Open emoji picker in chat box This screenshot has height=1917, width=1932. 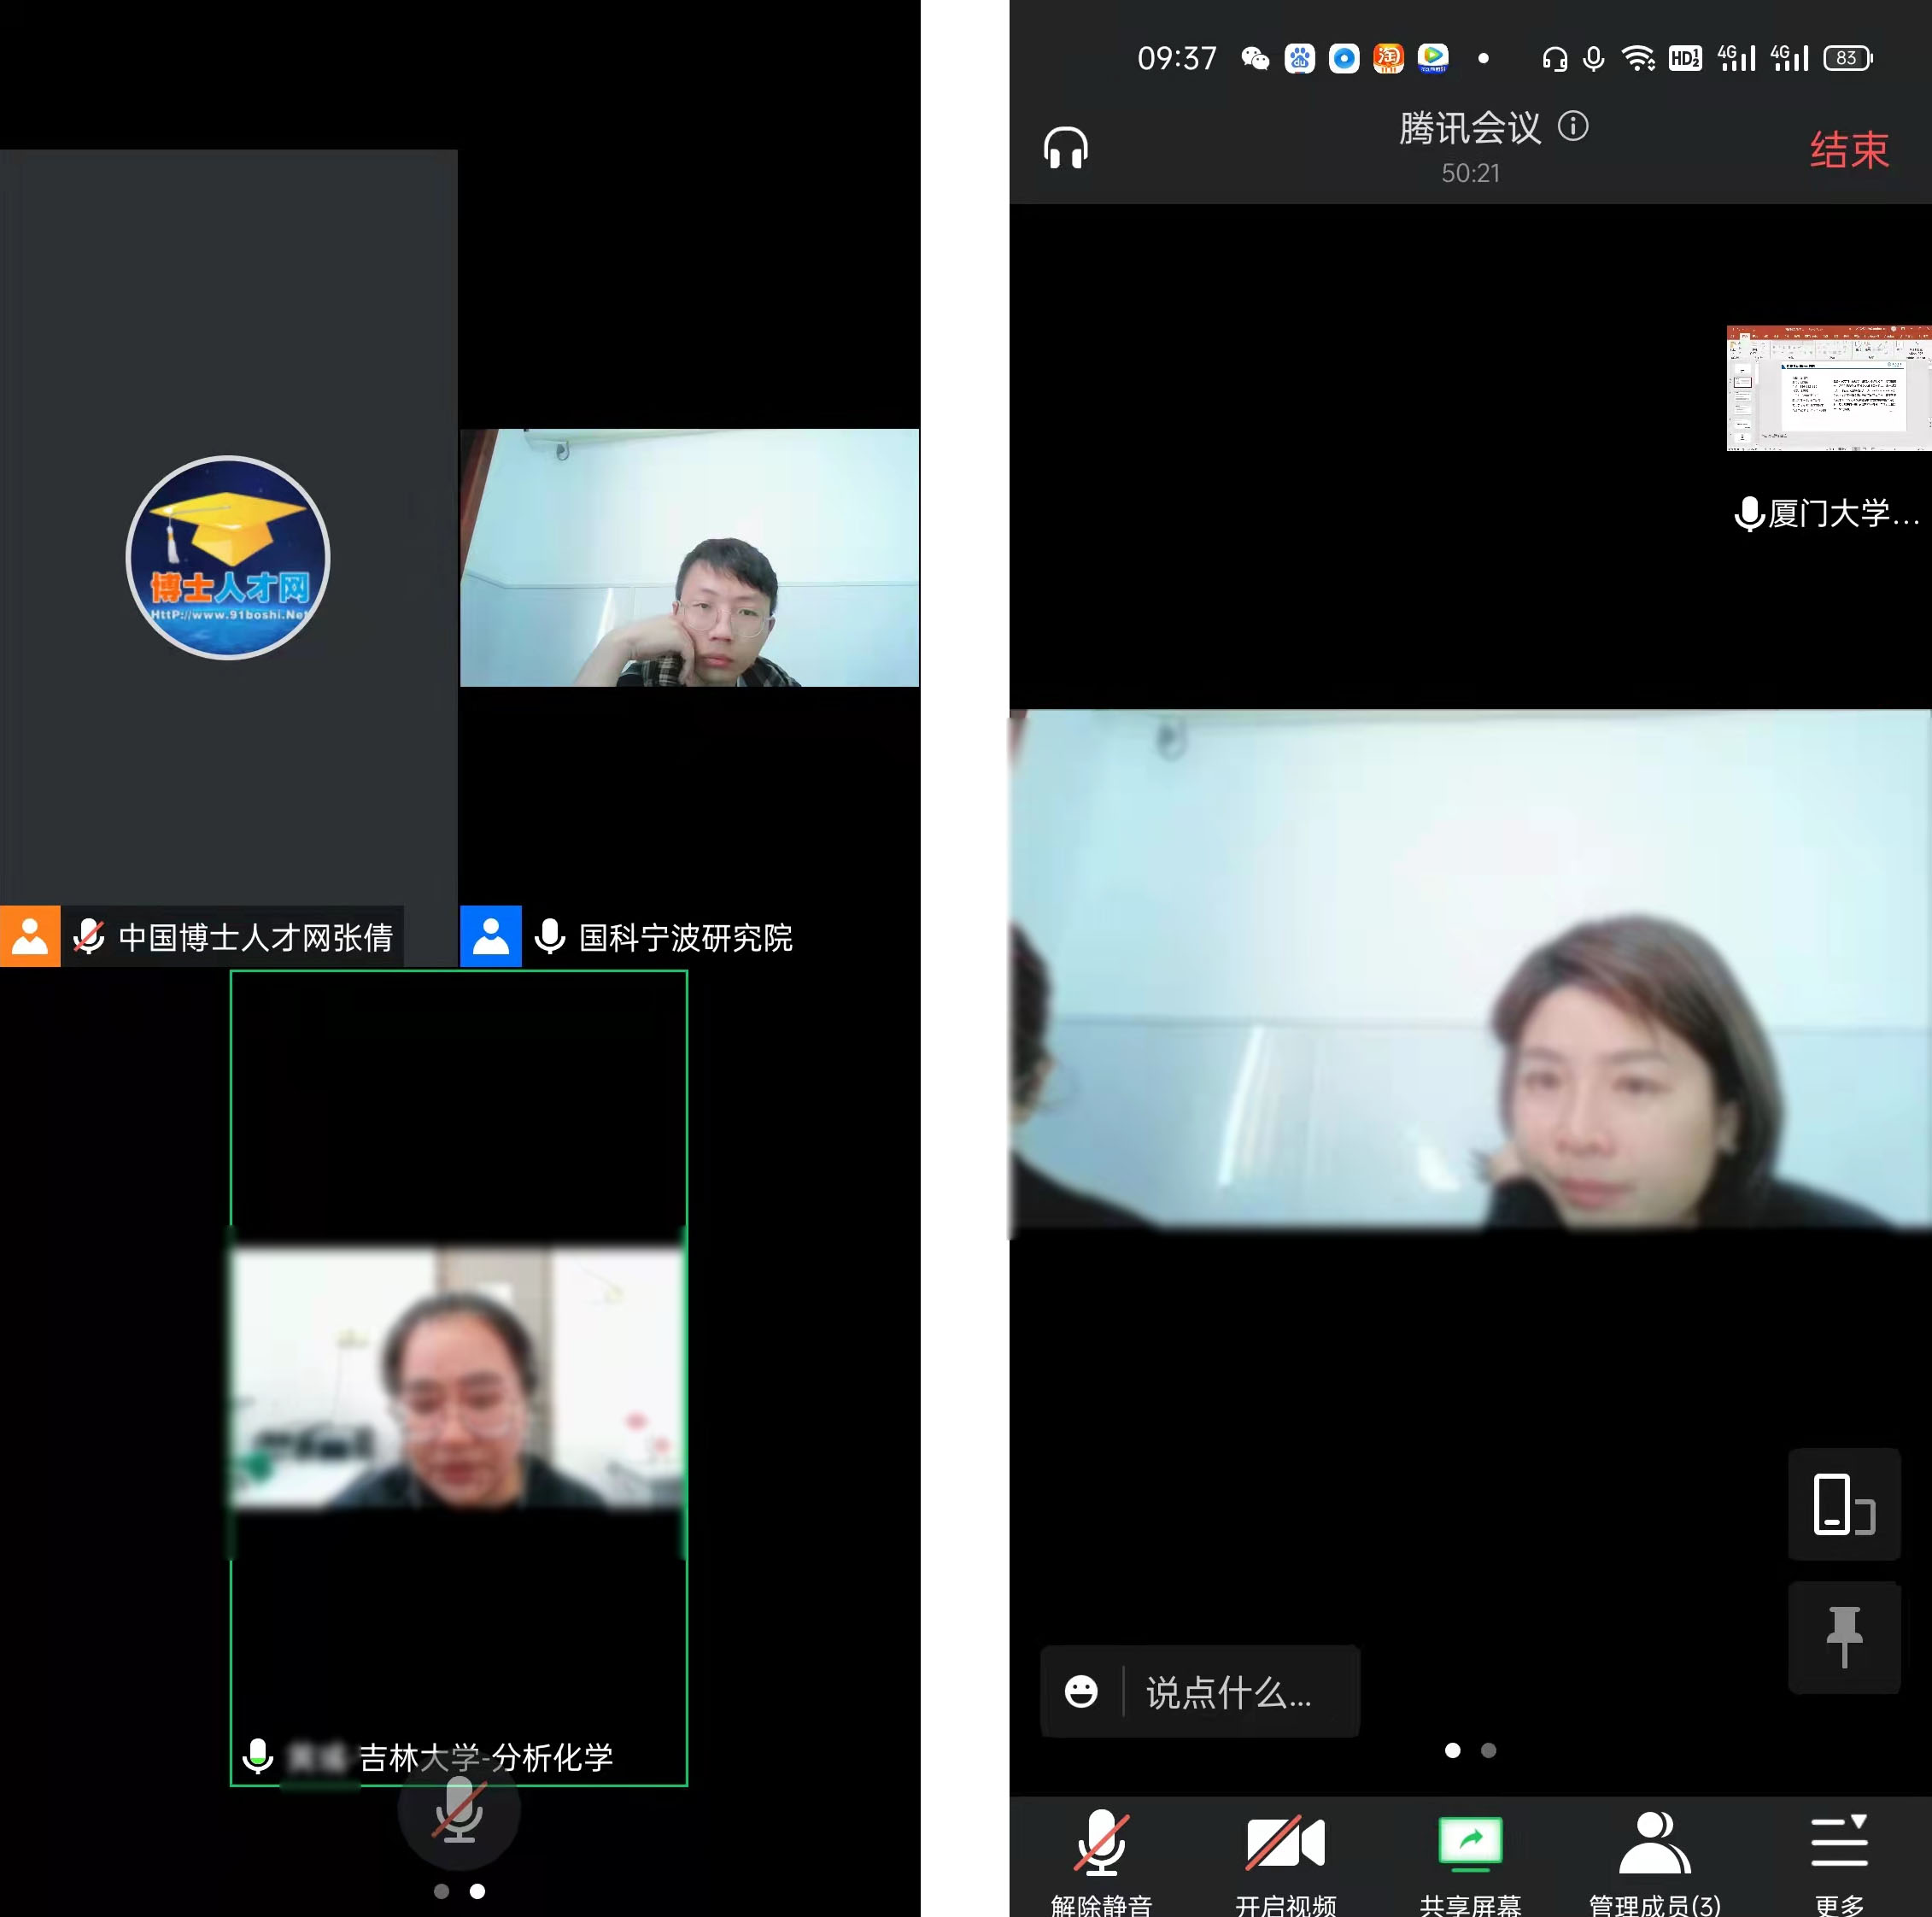(x=1081, y=1691)
